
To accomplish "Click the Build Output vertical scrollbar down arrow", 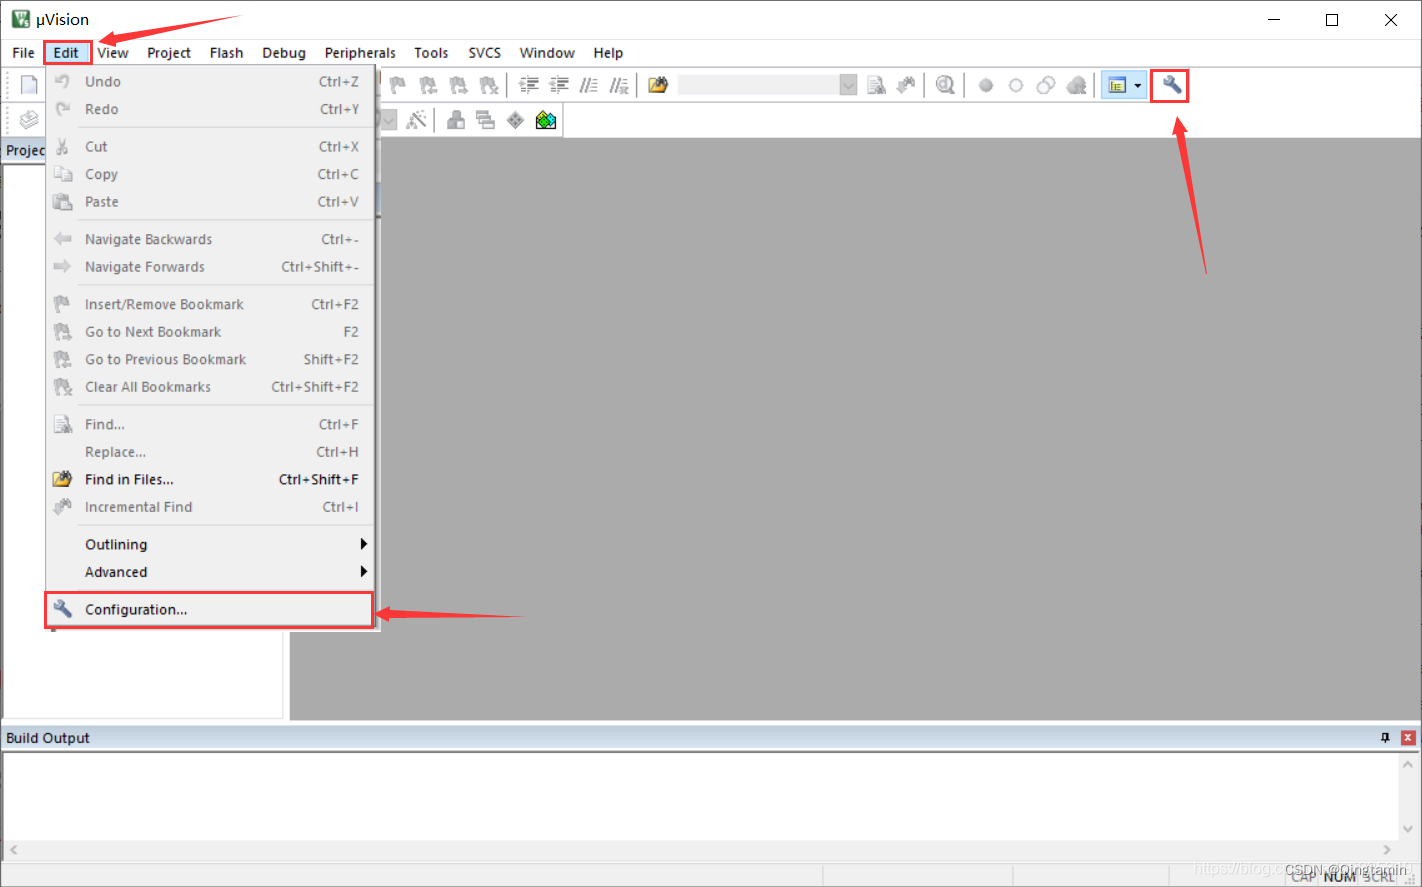I will tap(1408, 829).
